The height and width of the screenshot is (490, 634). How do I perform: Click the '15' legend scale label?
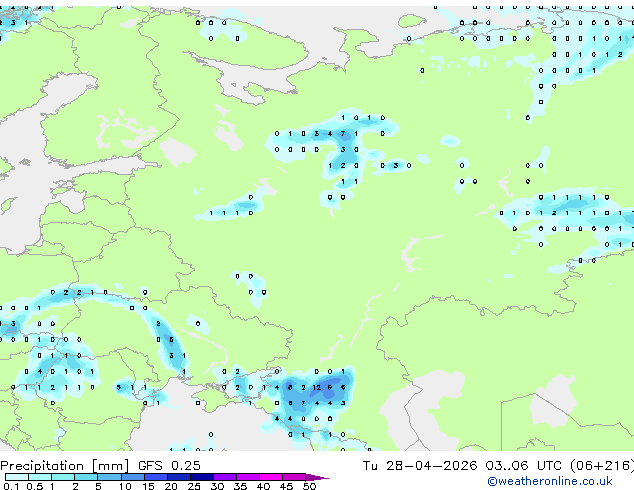point(148,486)
